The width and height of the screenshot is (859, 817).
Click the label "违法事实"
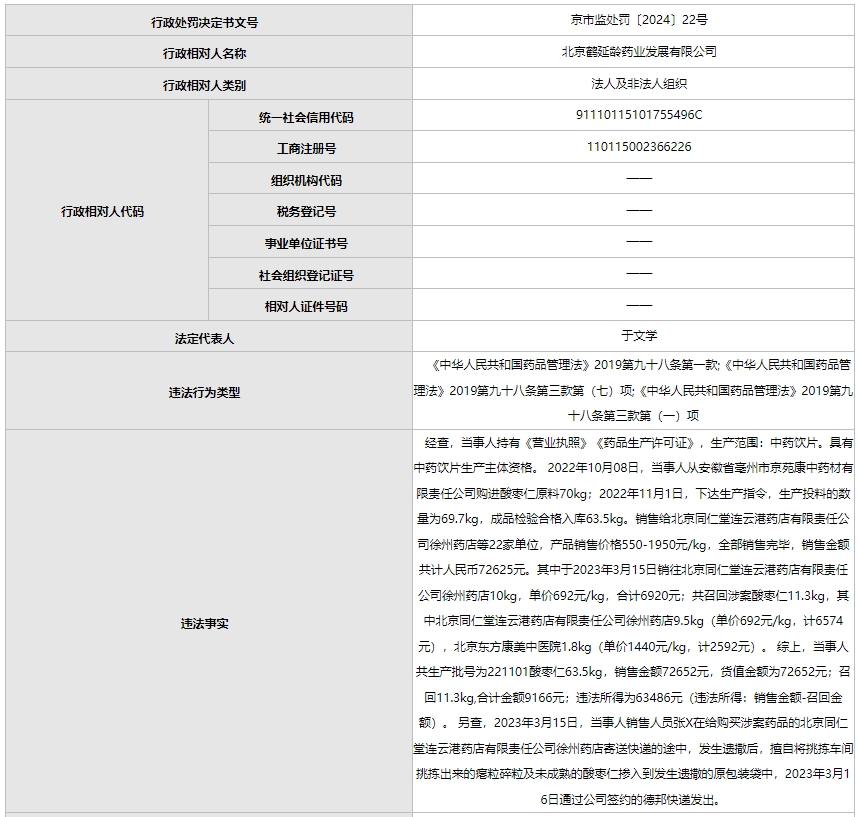tap(204, 624)
